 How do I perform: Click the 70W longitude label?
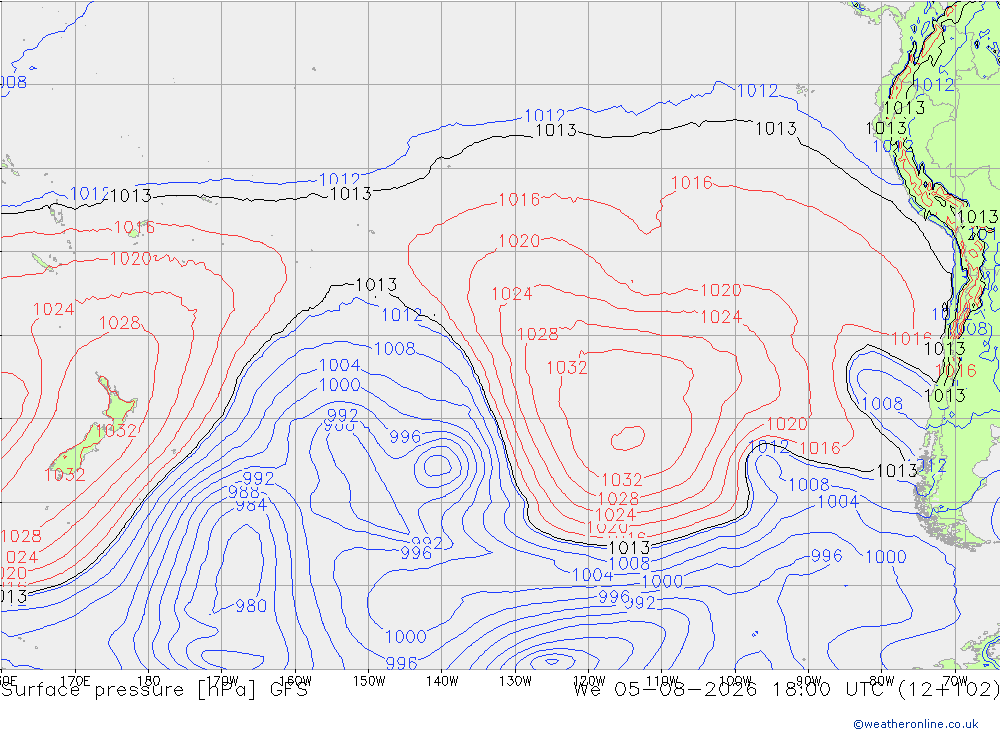click(955, 681)
